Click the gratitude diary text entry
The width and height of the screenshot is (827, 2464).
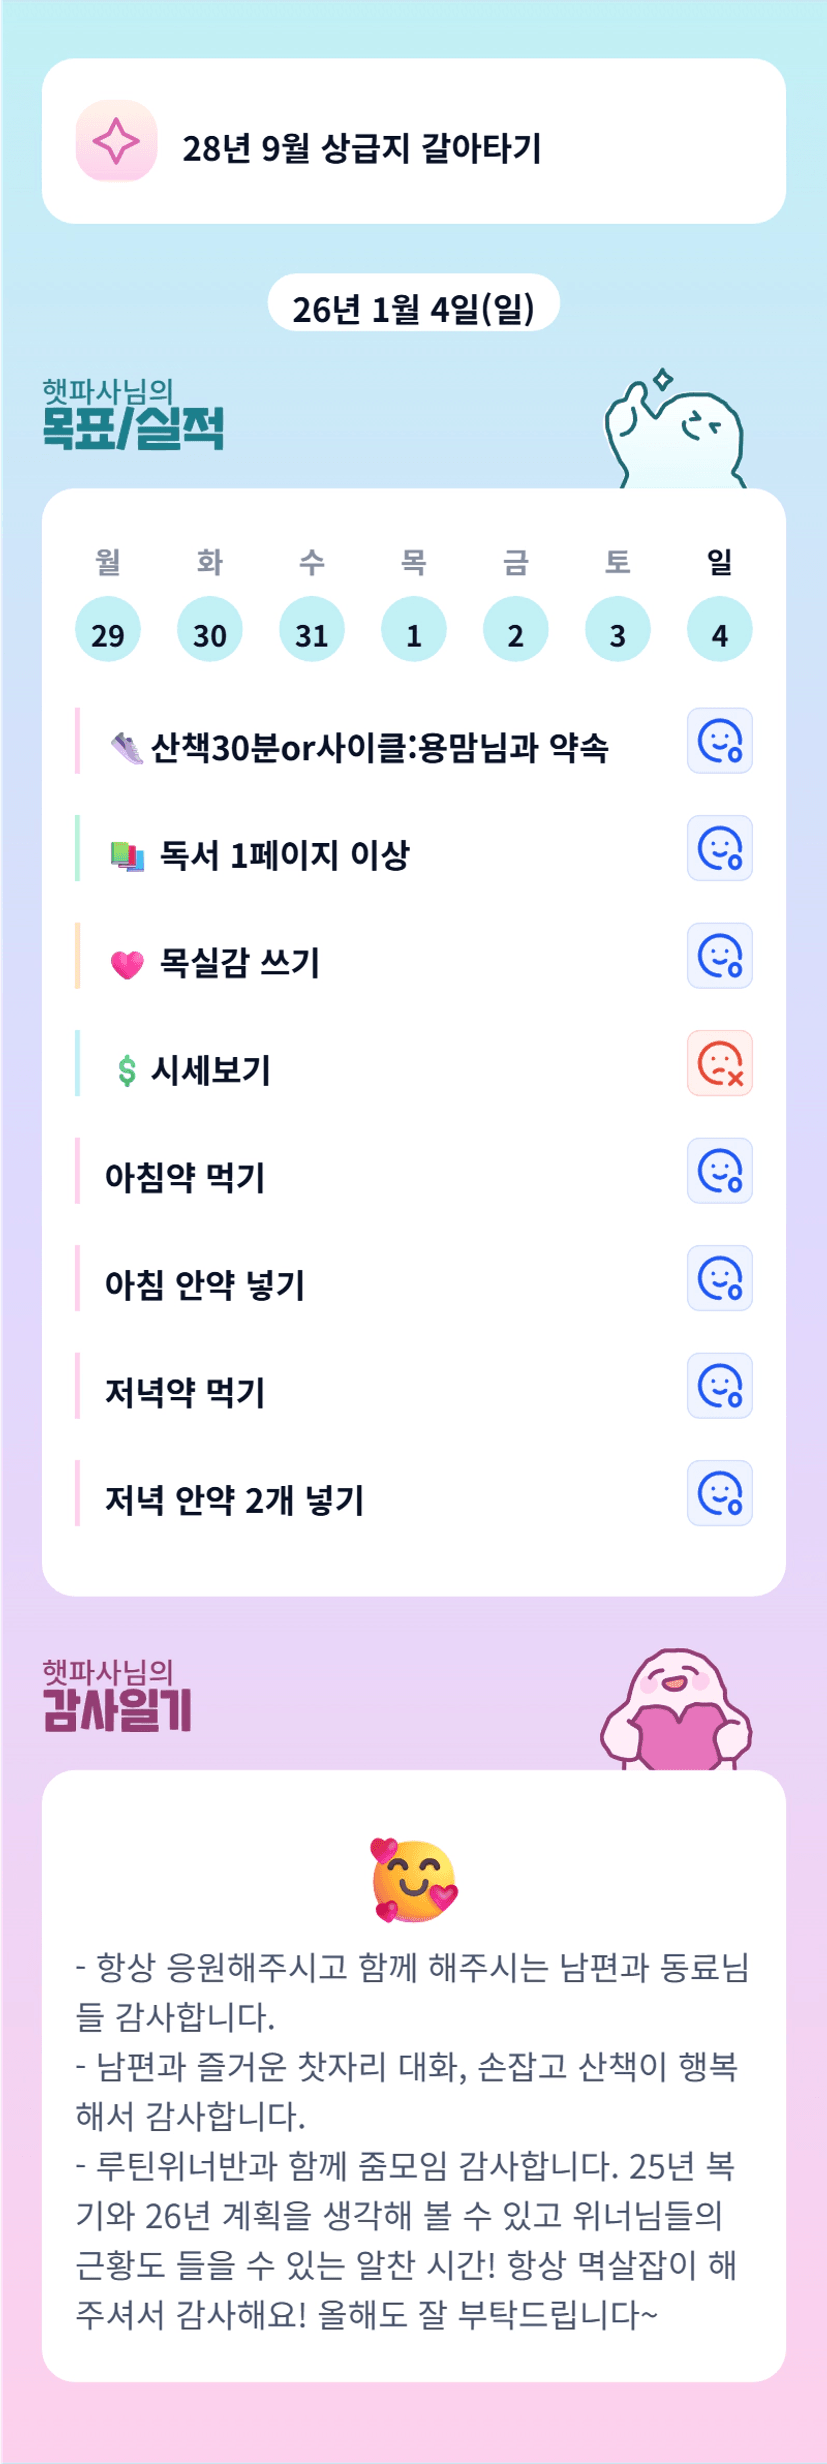pyautogui.click(x=414, y=2140)
